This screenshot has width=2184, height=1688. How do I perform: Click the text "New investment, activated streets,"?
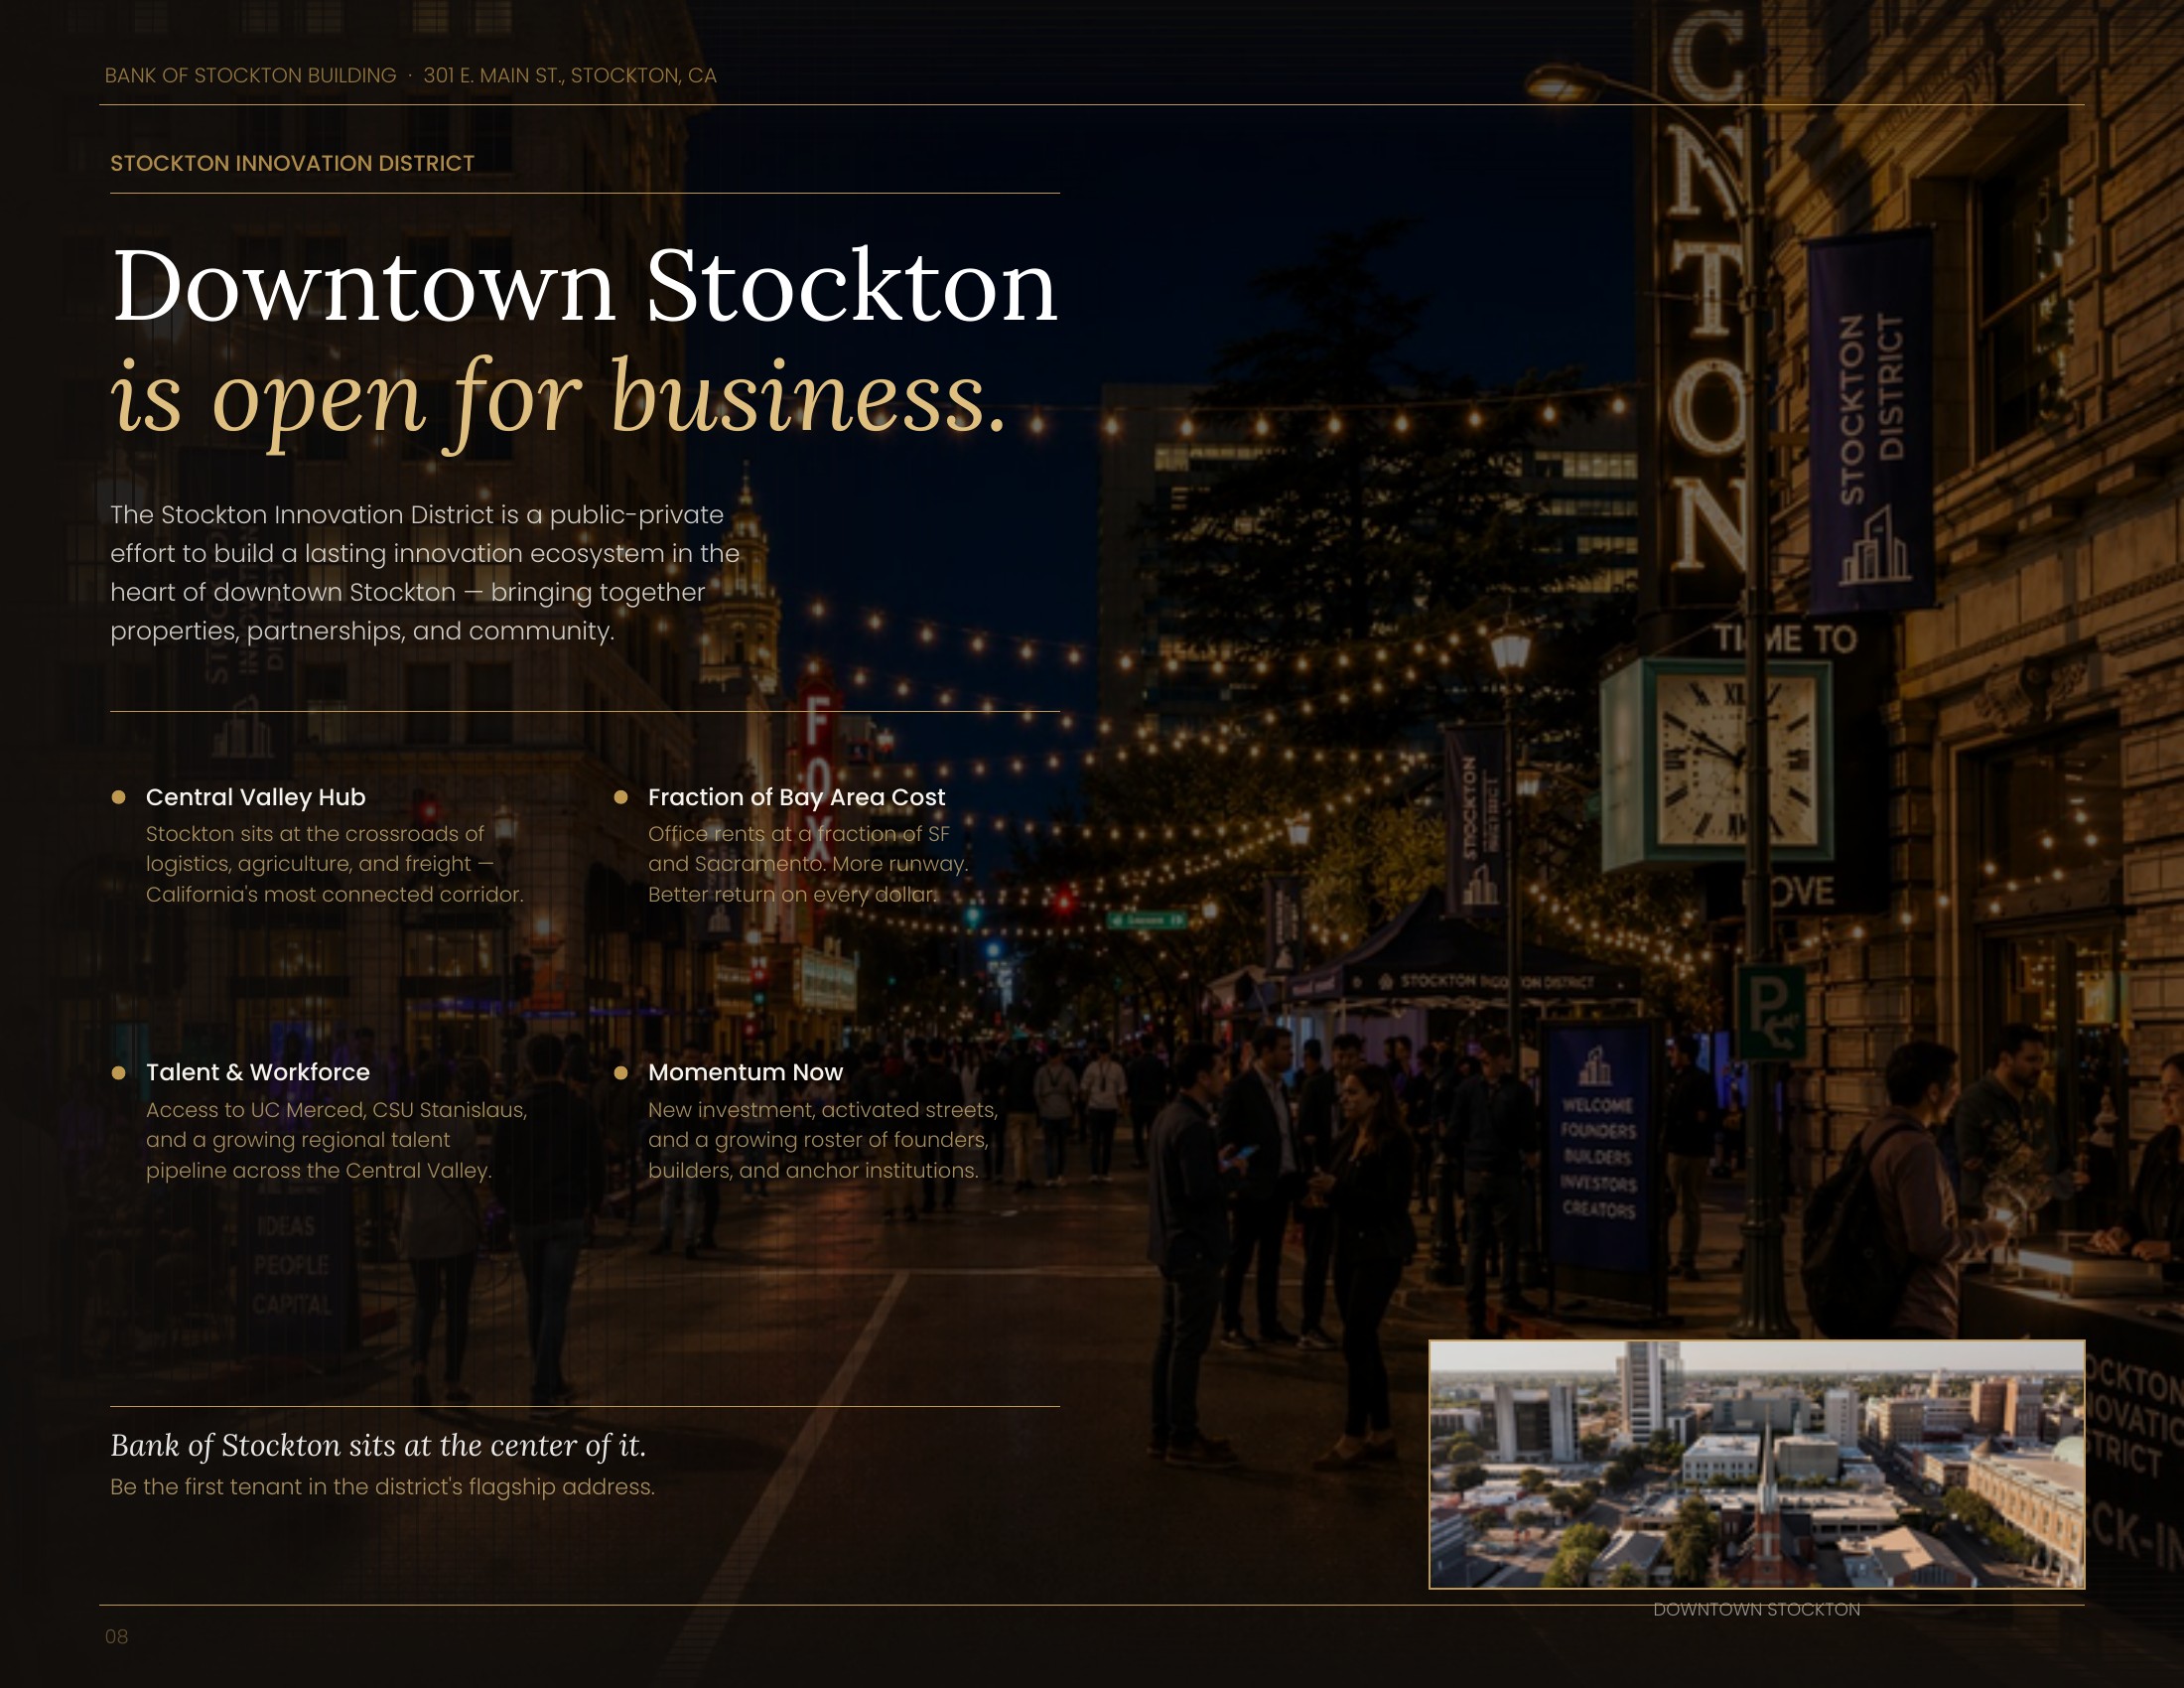[823, 1110]
